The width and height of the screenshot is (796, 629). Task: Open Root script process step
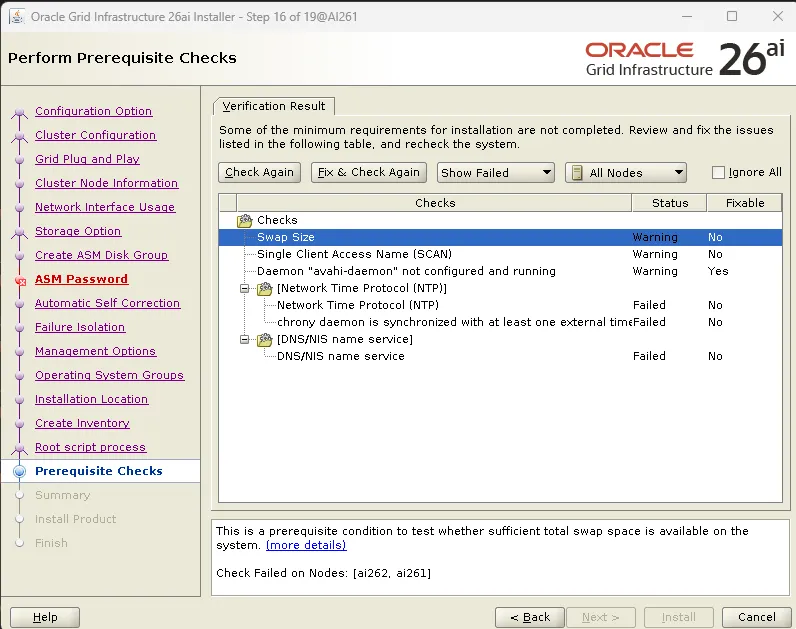(x=90, y=447)
